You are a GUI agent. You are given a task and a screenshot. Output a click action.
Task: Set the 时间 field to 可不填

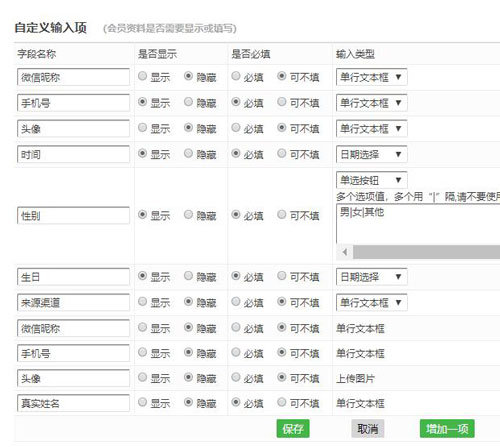(282, 153)
